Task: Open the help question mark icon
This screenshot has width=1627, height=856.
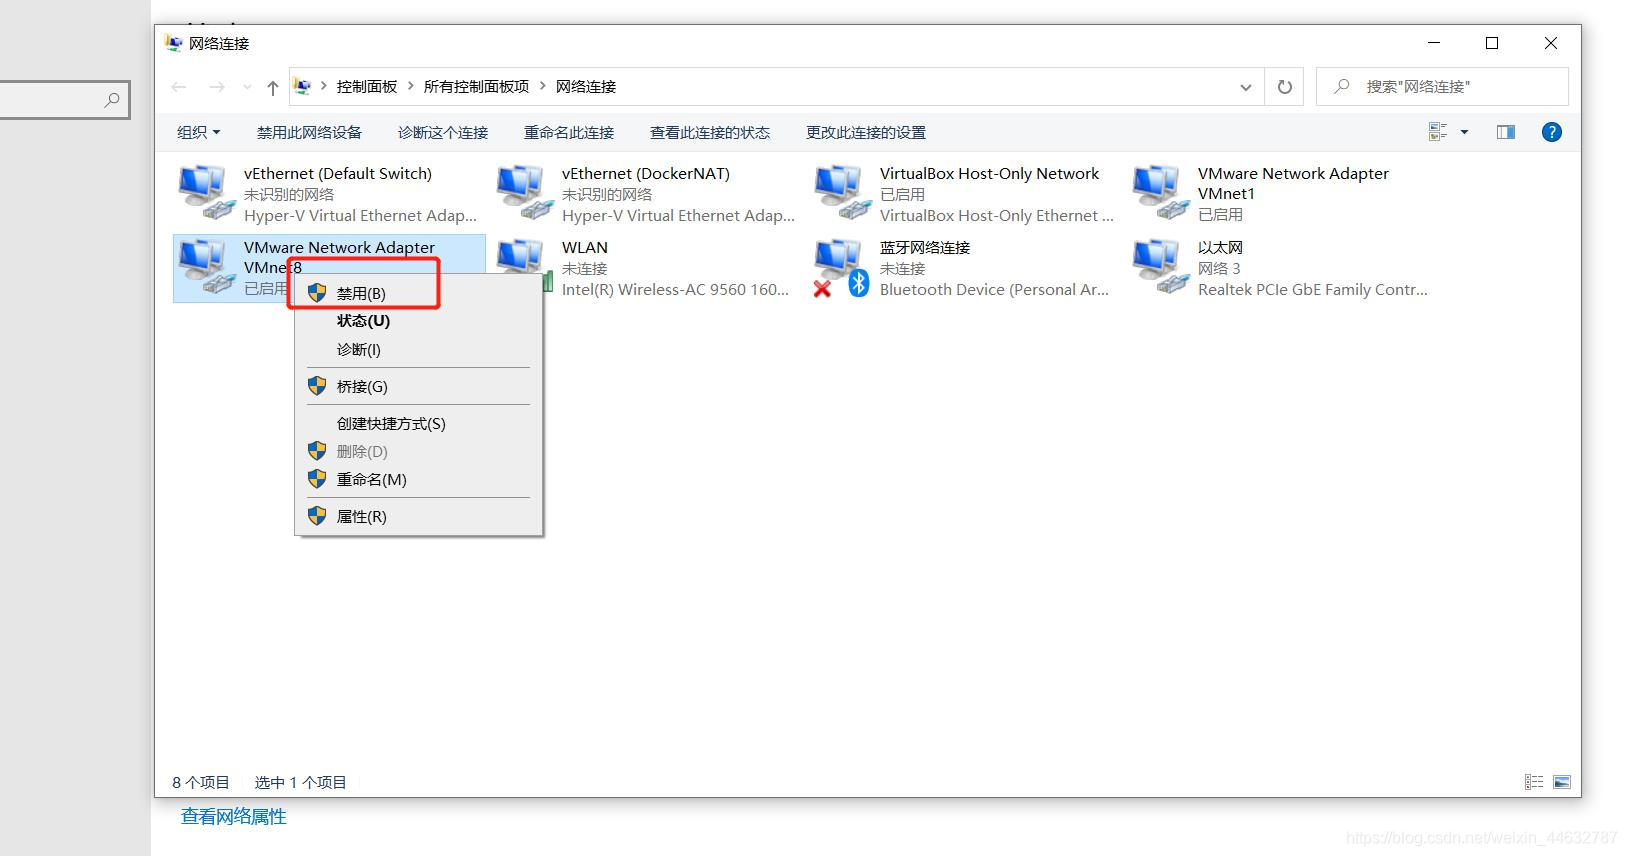Action: pyautogui.click(x=1551, y=132)
